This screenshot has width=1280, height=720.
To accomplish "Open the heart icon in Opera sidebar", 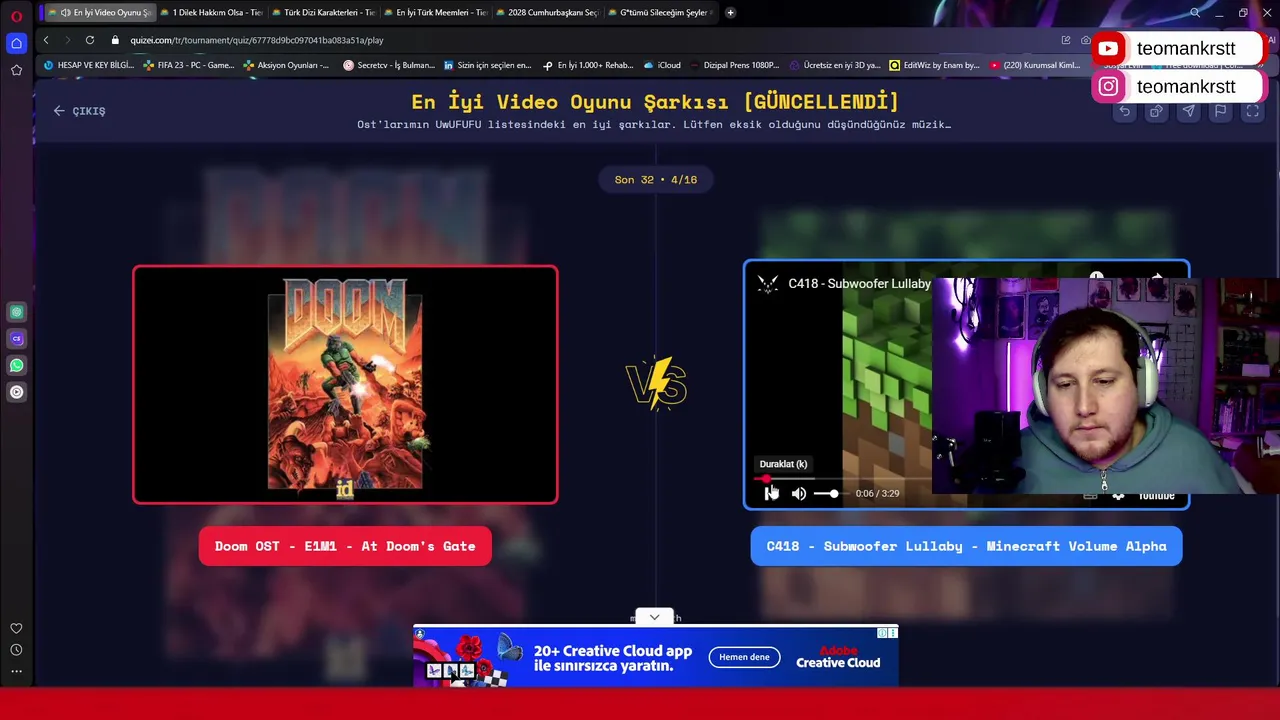I will [16, 628].
